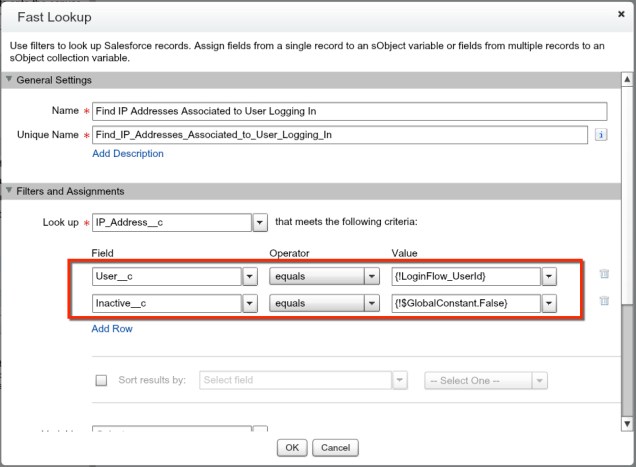Delete the User__c filter row

pos(604,274)
